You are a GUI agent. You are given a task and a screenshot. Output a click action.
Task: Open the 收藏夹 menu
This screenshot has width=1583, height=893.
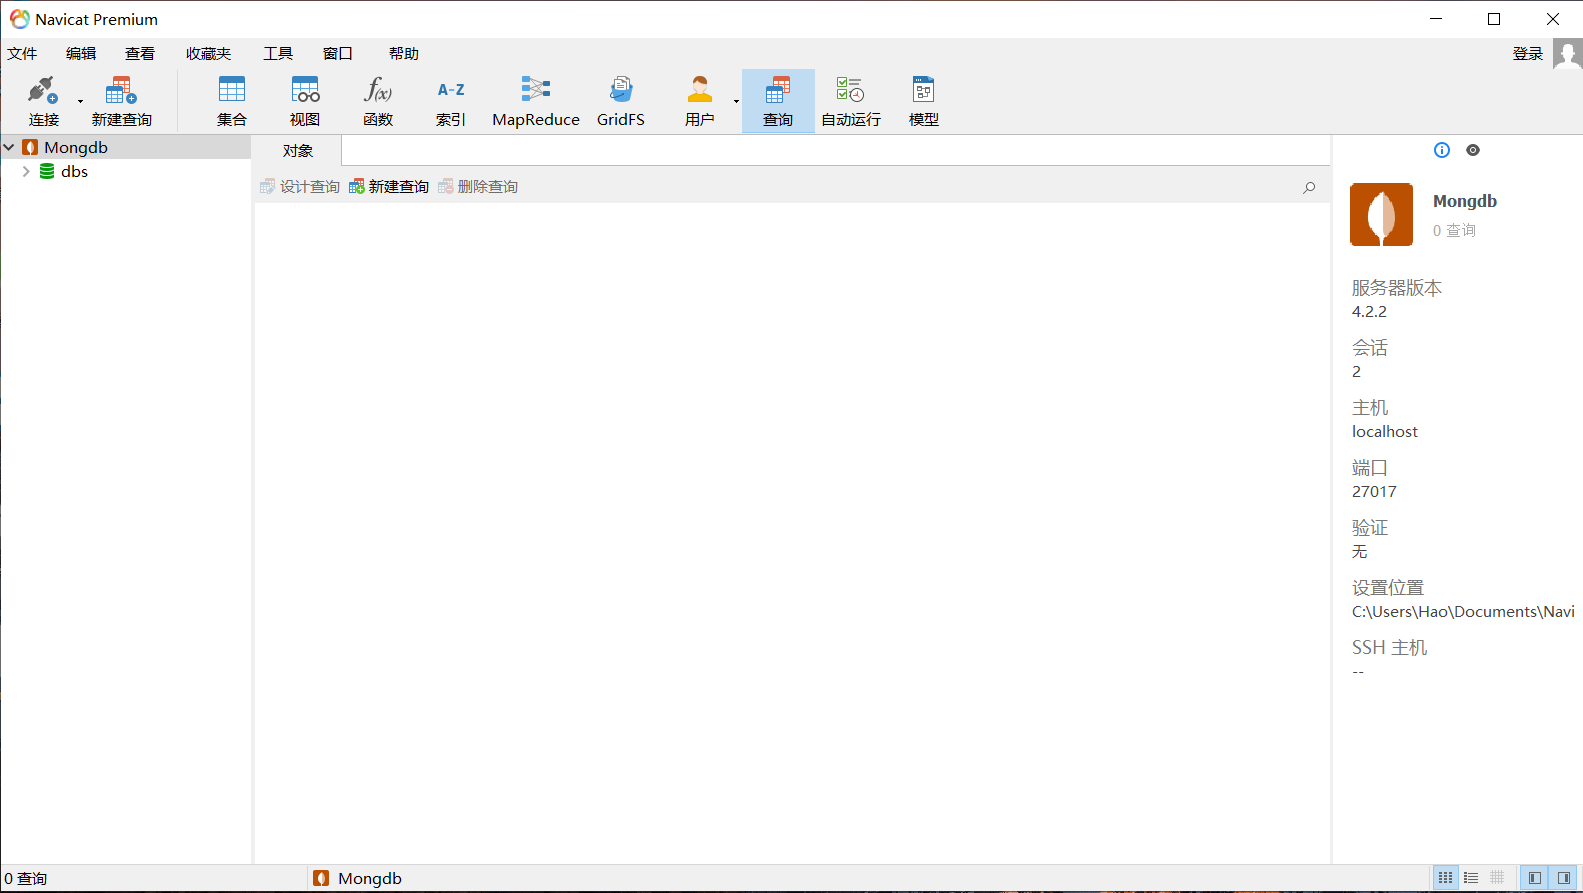pyautogui.click(x=208, y=54)
